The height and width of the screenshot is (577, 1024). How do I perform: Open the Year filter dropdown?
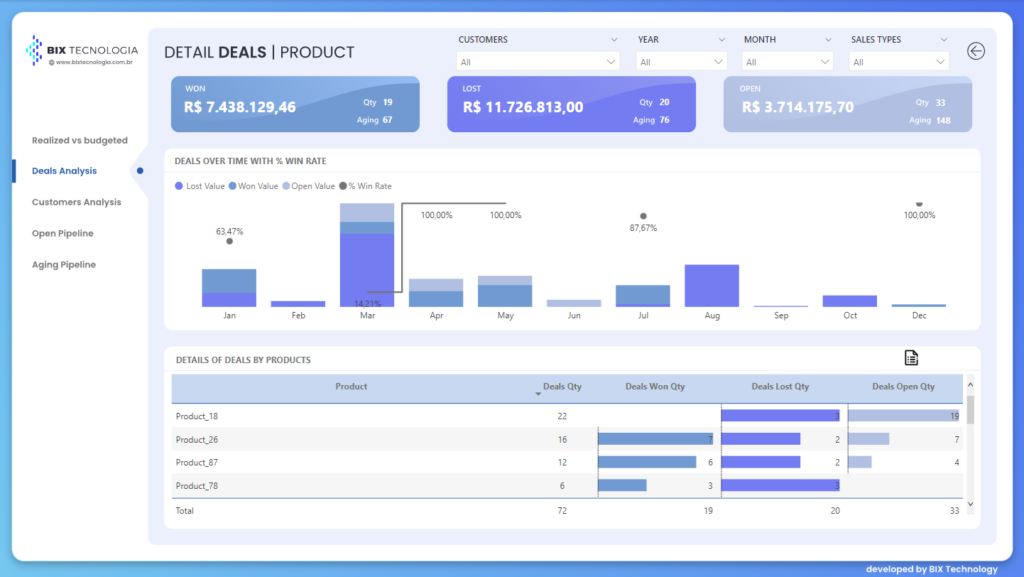point(681,62)
